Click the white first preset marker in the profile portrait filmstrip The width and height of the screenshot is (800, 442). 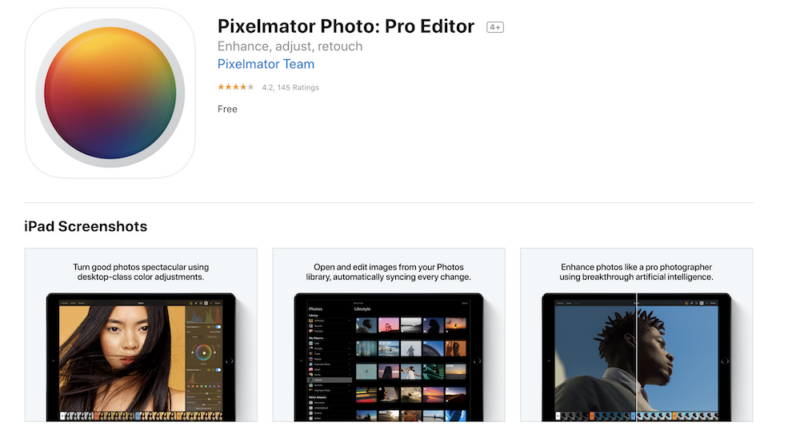tap(558, 416)
